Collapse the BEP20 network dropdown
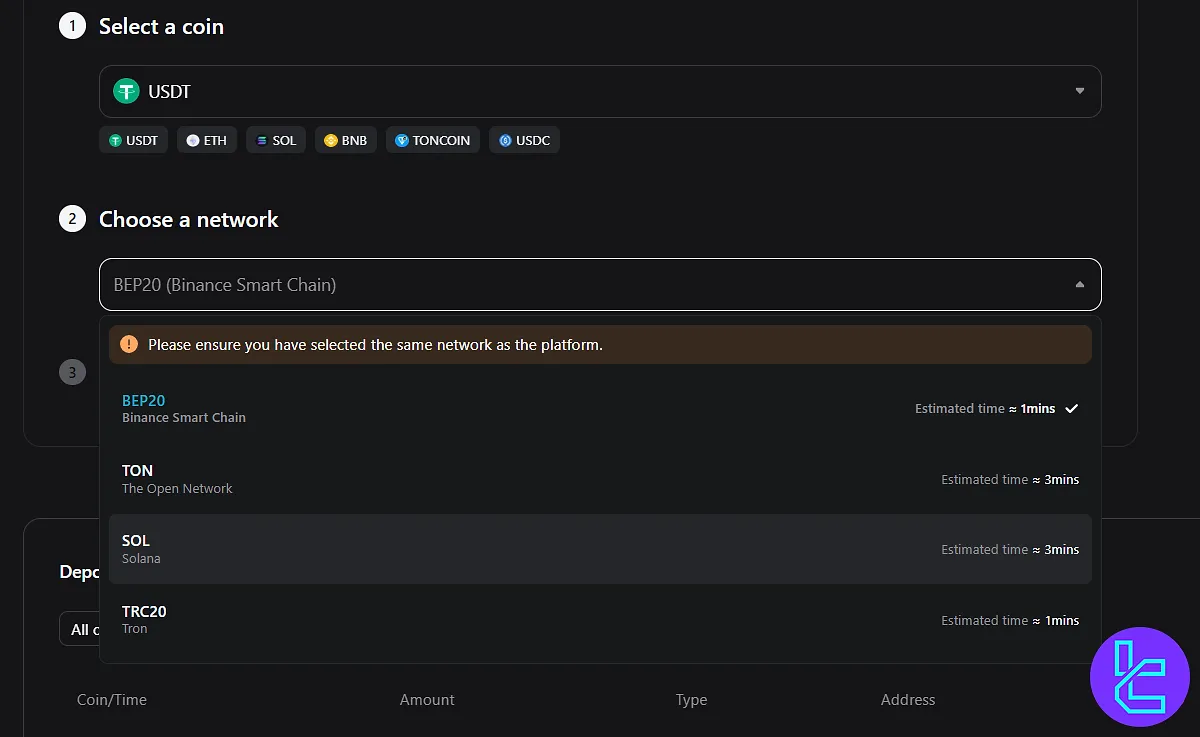Screen dimensions: 1200x737 600,285
